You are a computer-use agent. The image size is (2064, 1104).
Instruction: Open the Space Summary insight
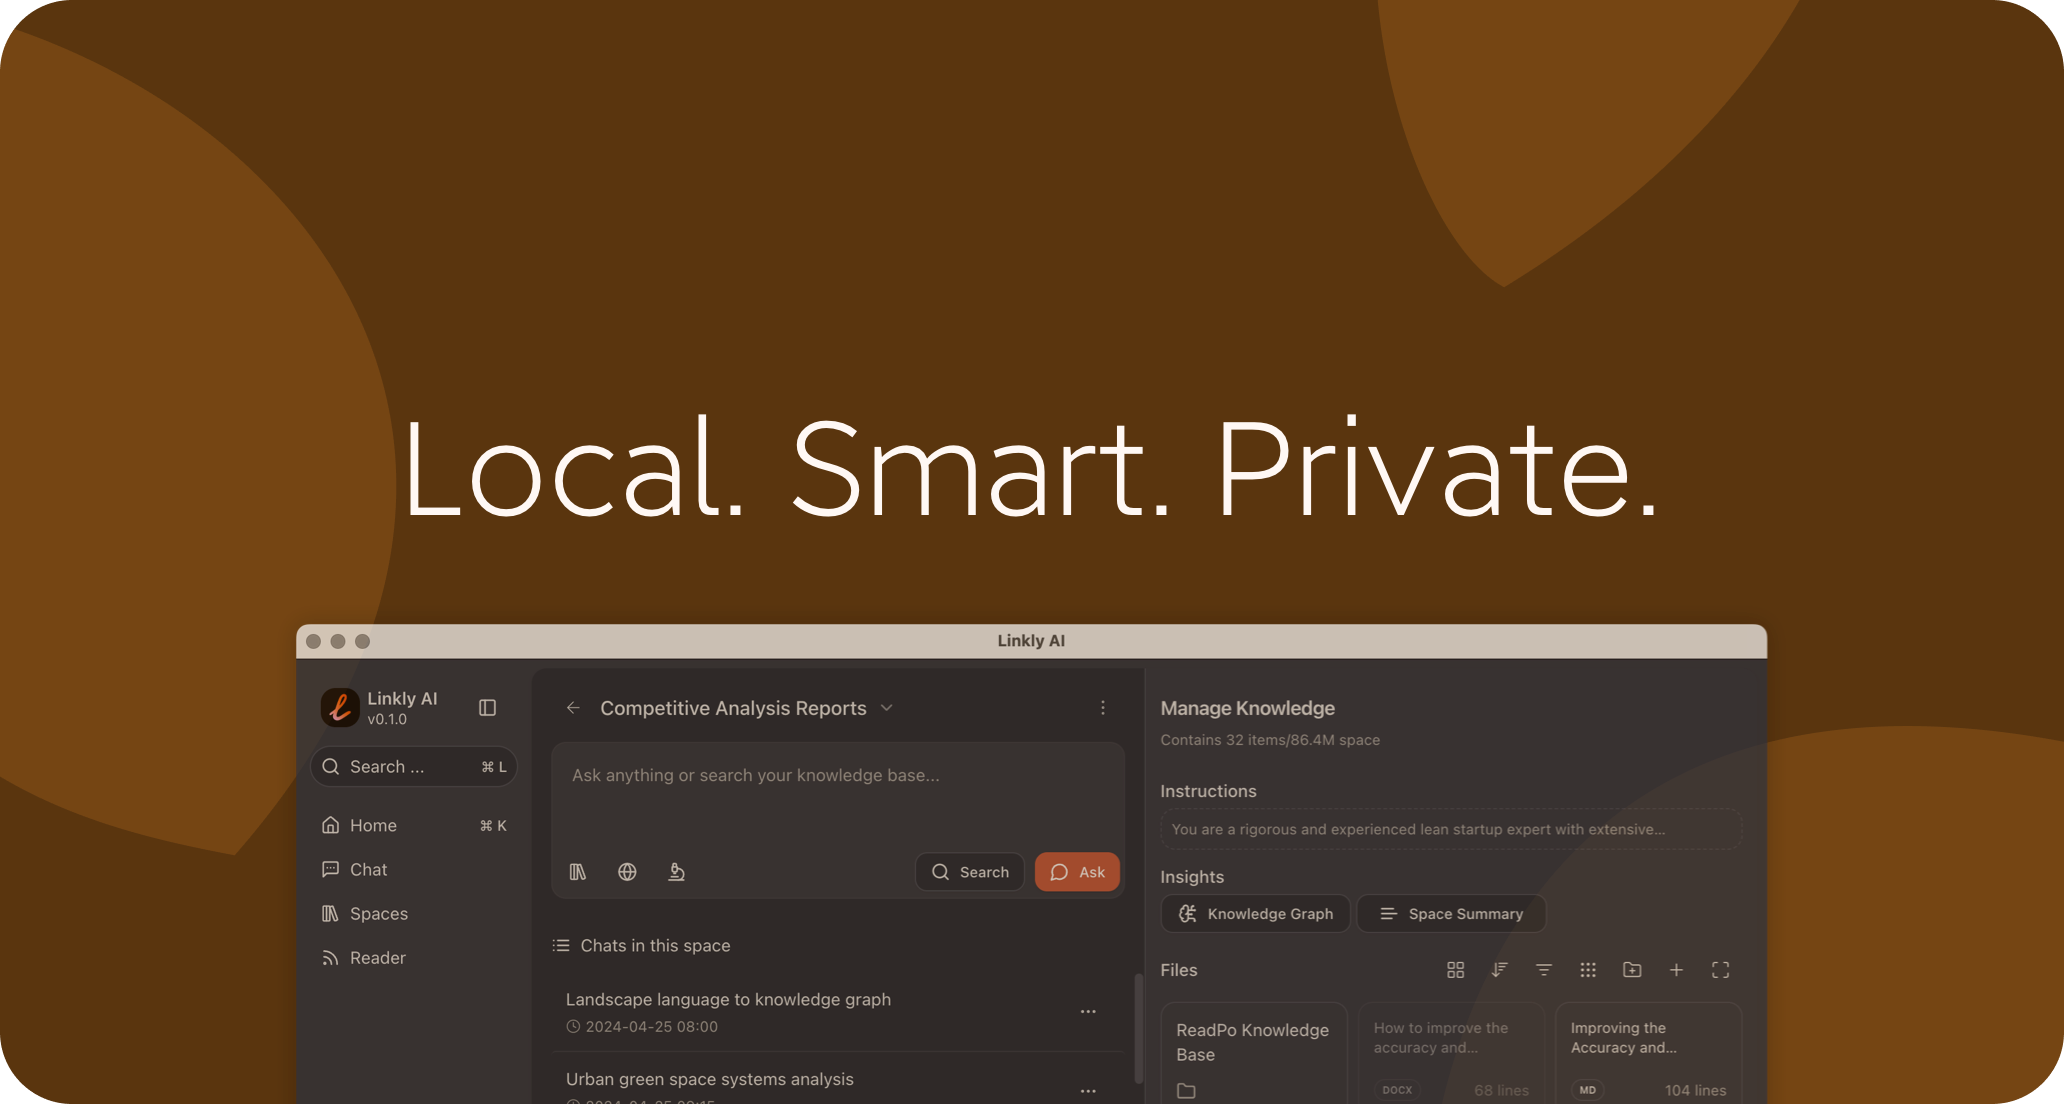[1450, 913]
